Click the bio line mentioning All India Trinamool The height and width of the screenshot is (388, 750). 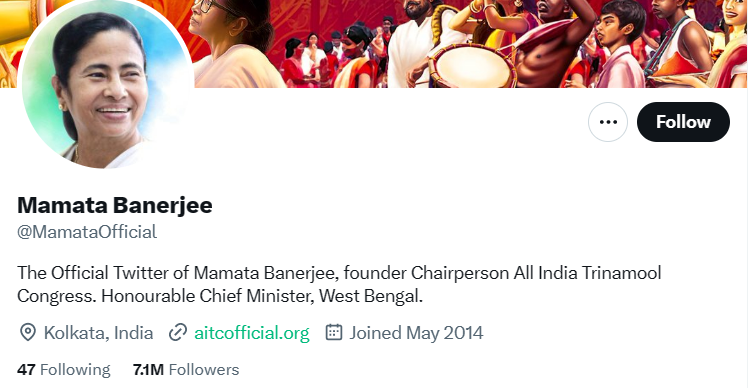tap(340, 273)
